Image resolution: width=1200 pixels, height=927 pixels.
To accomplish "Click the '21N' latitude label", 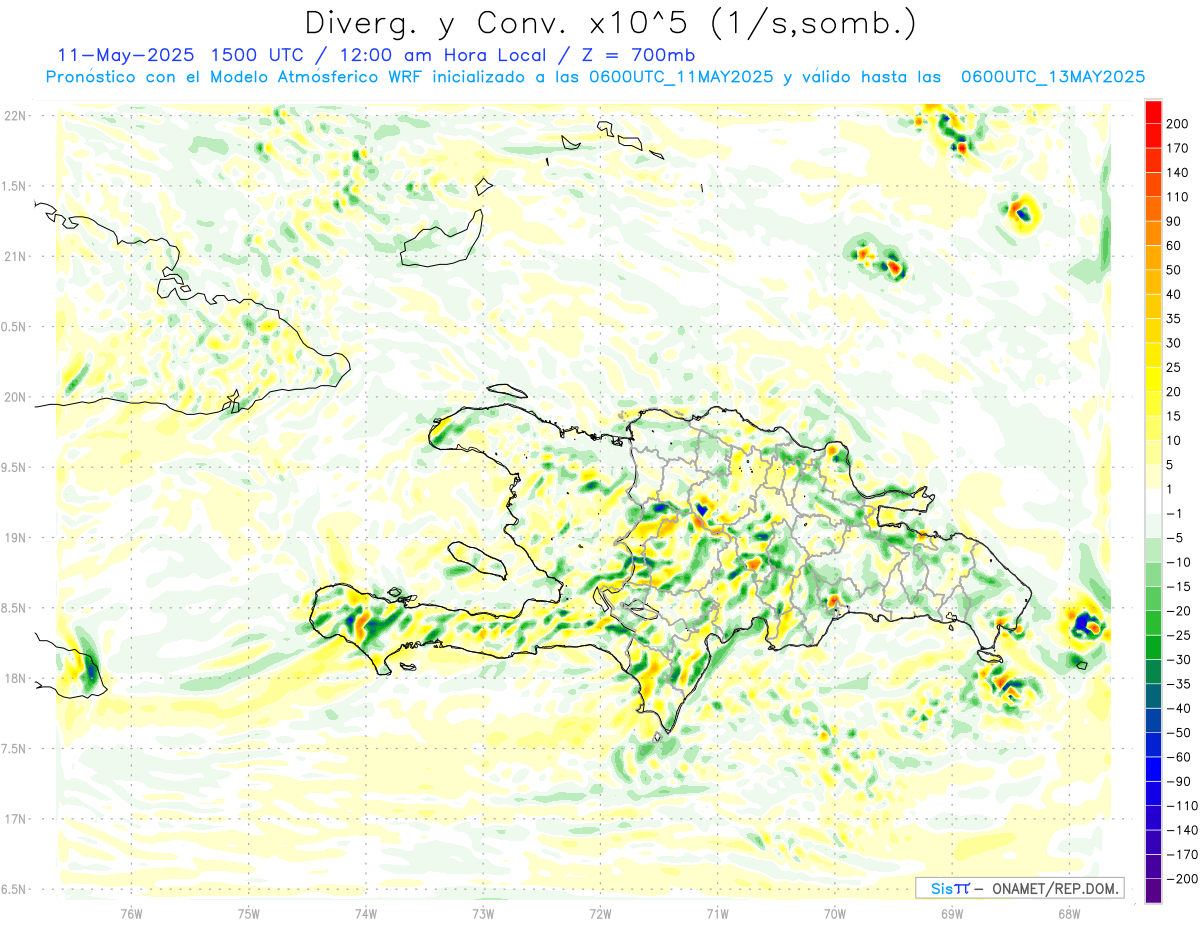I will click(x=15, y=256).
